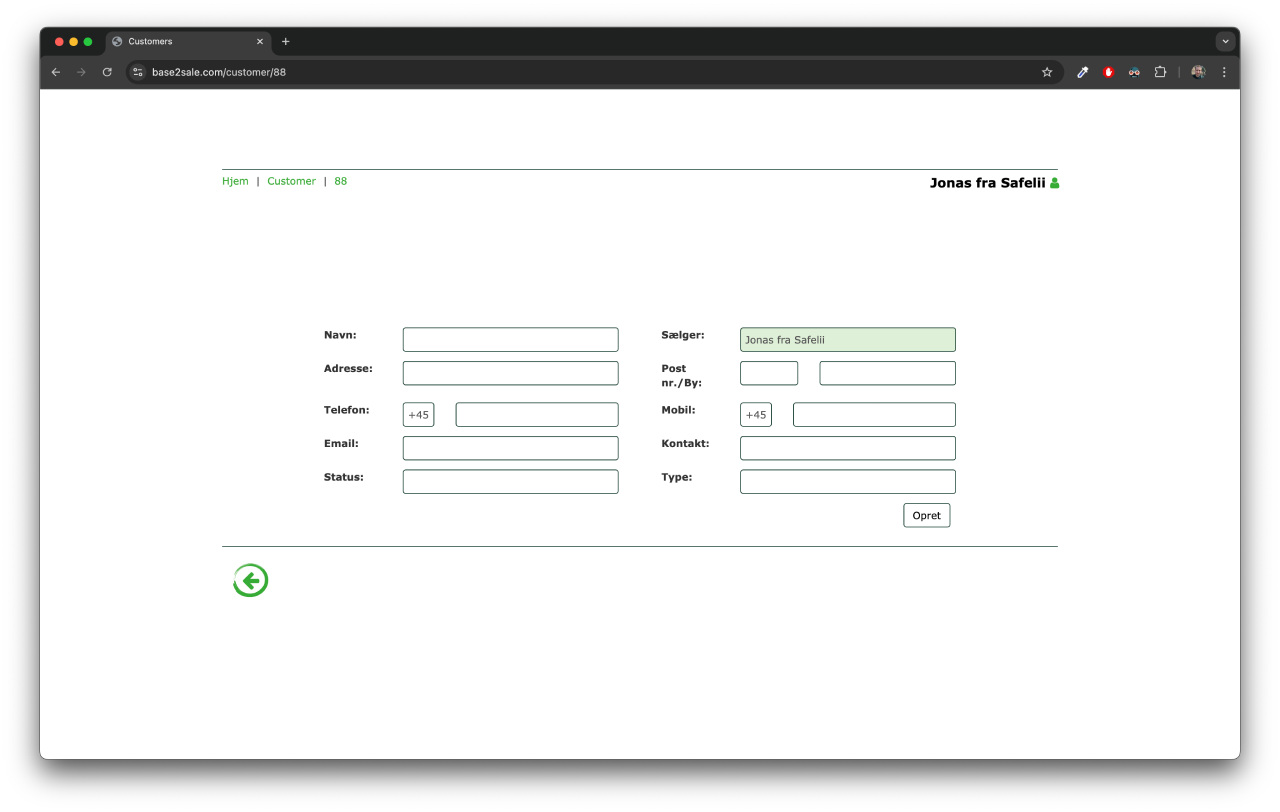Open the Chrome profile avatar
The image size is (1280, 812).
[x=1198, y=72]
